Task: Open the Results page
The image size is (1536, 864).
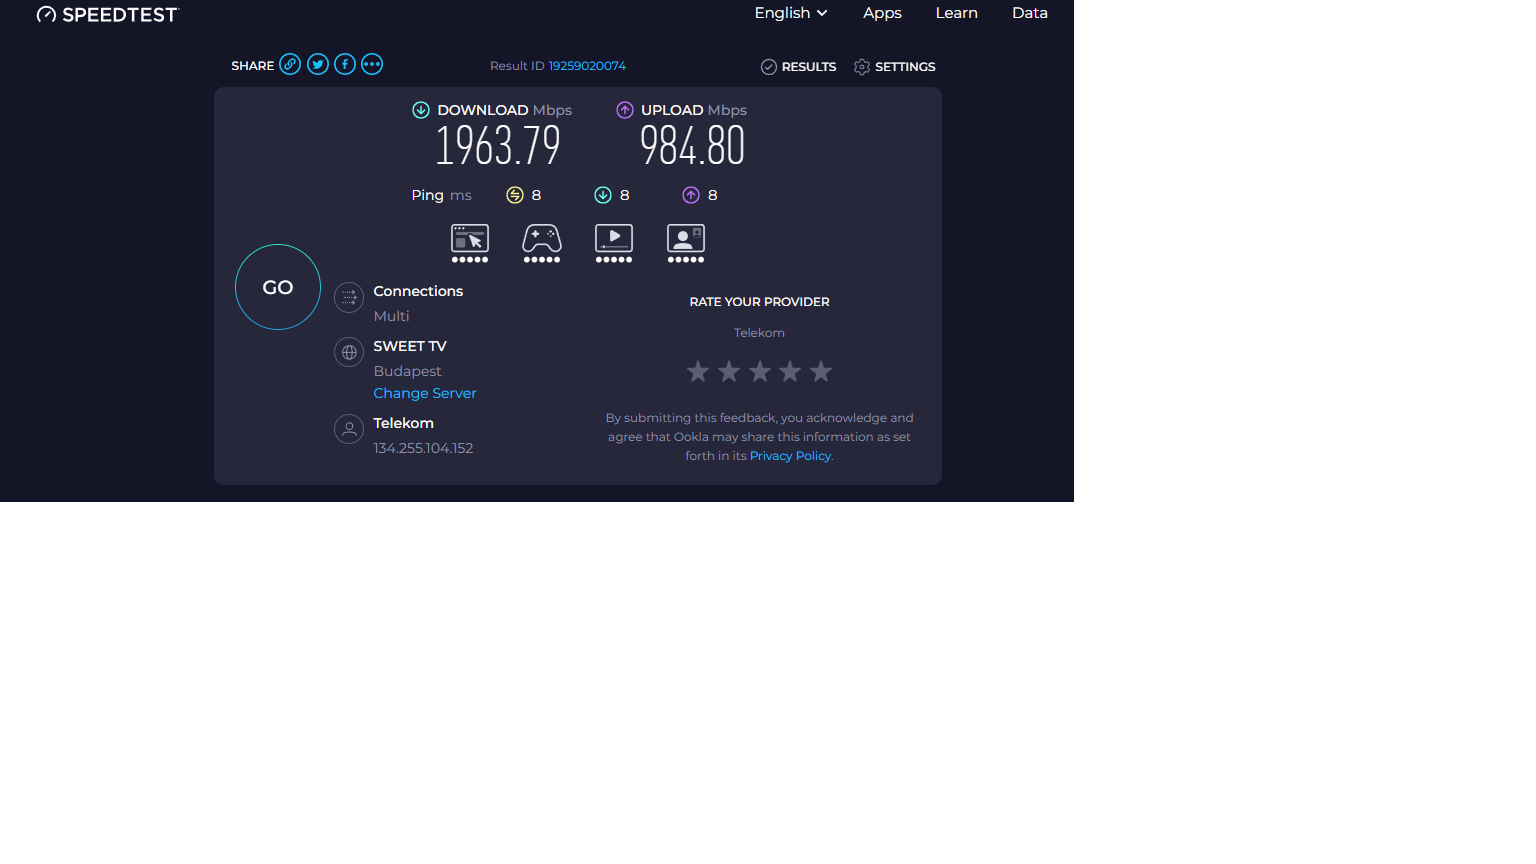Action: pyautogui.click(x=798, y=67)
